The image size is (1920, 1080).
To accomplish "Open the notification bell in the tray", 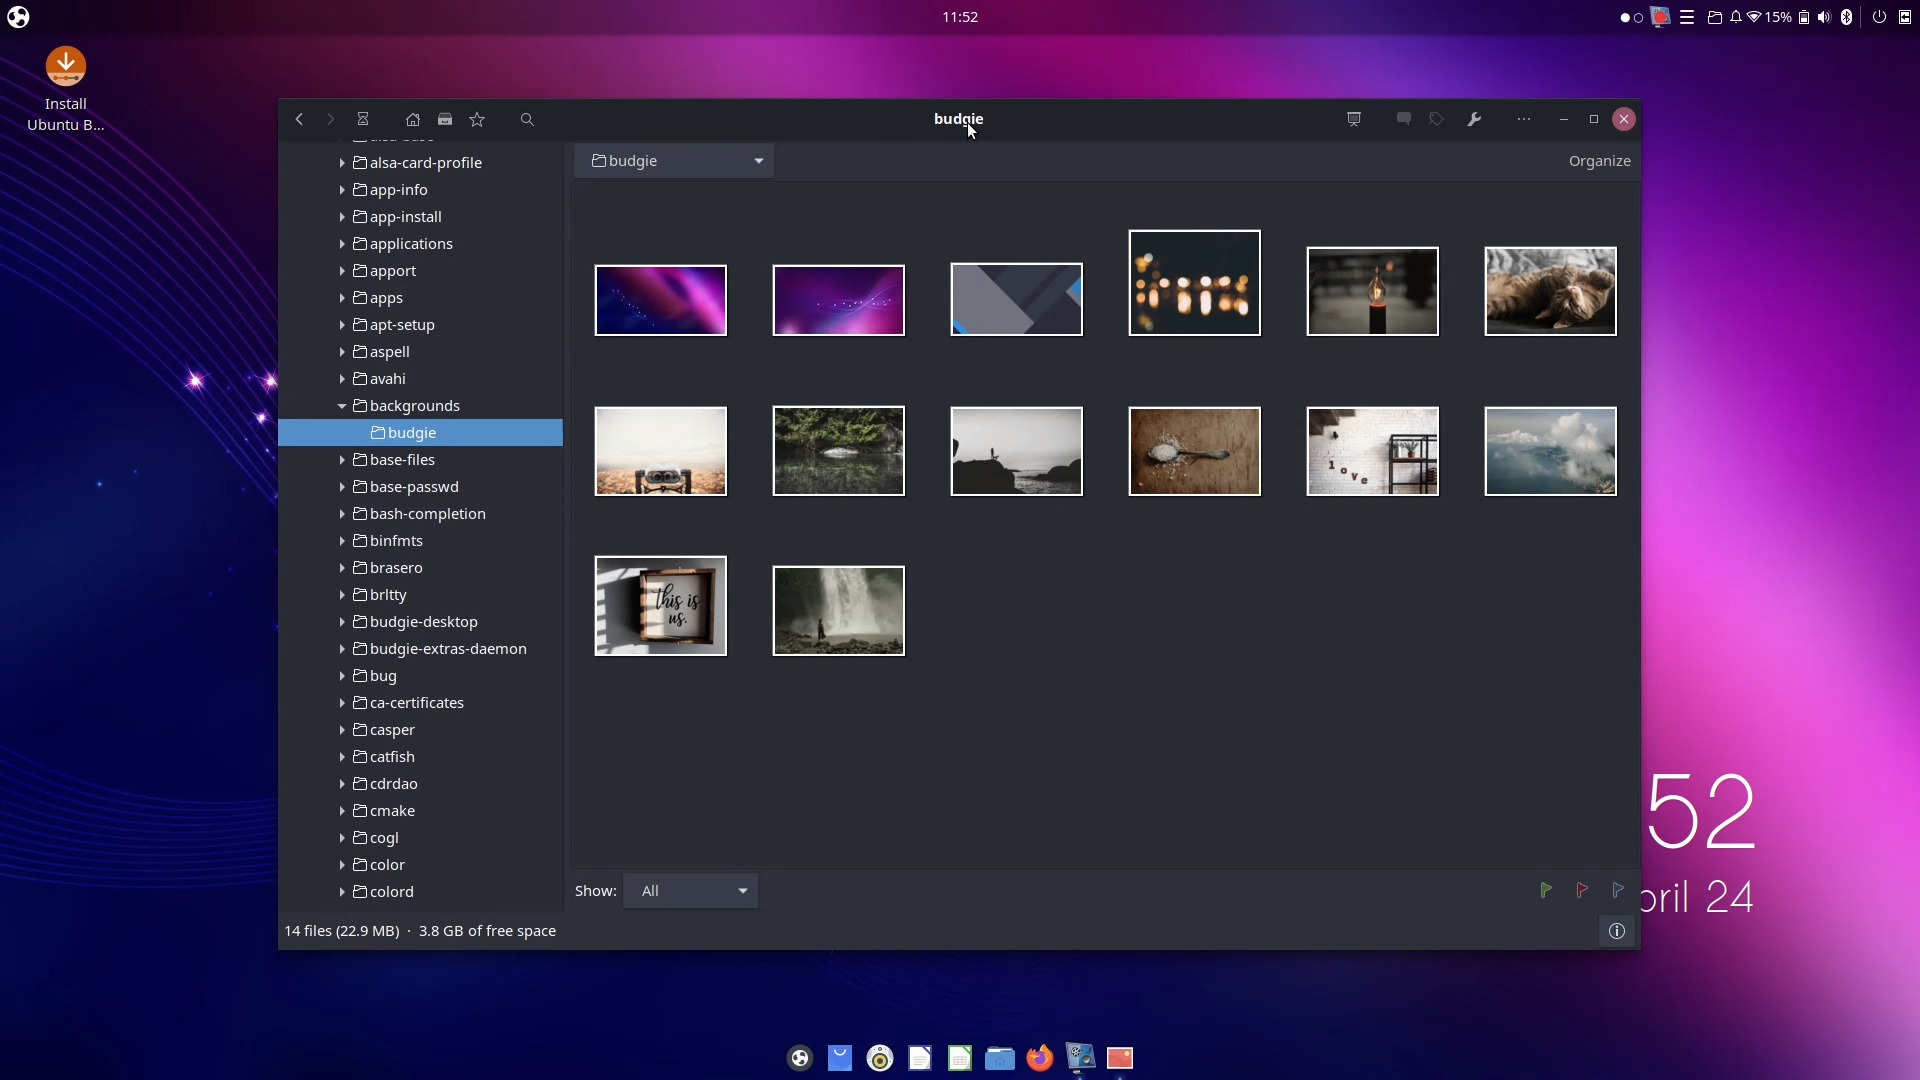I will coord(1736,17).
